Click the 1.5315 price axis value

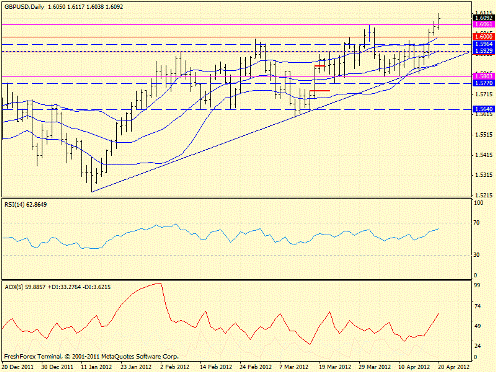[x=484, y=175]
